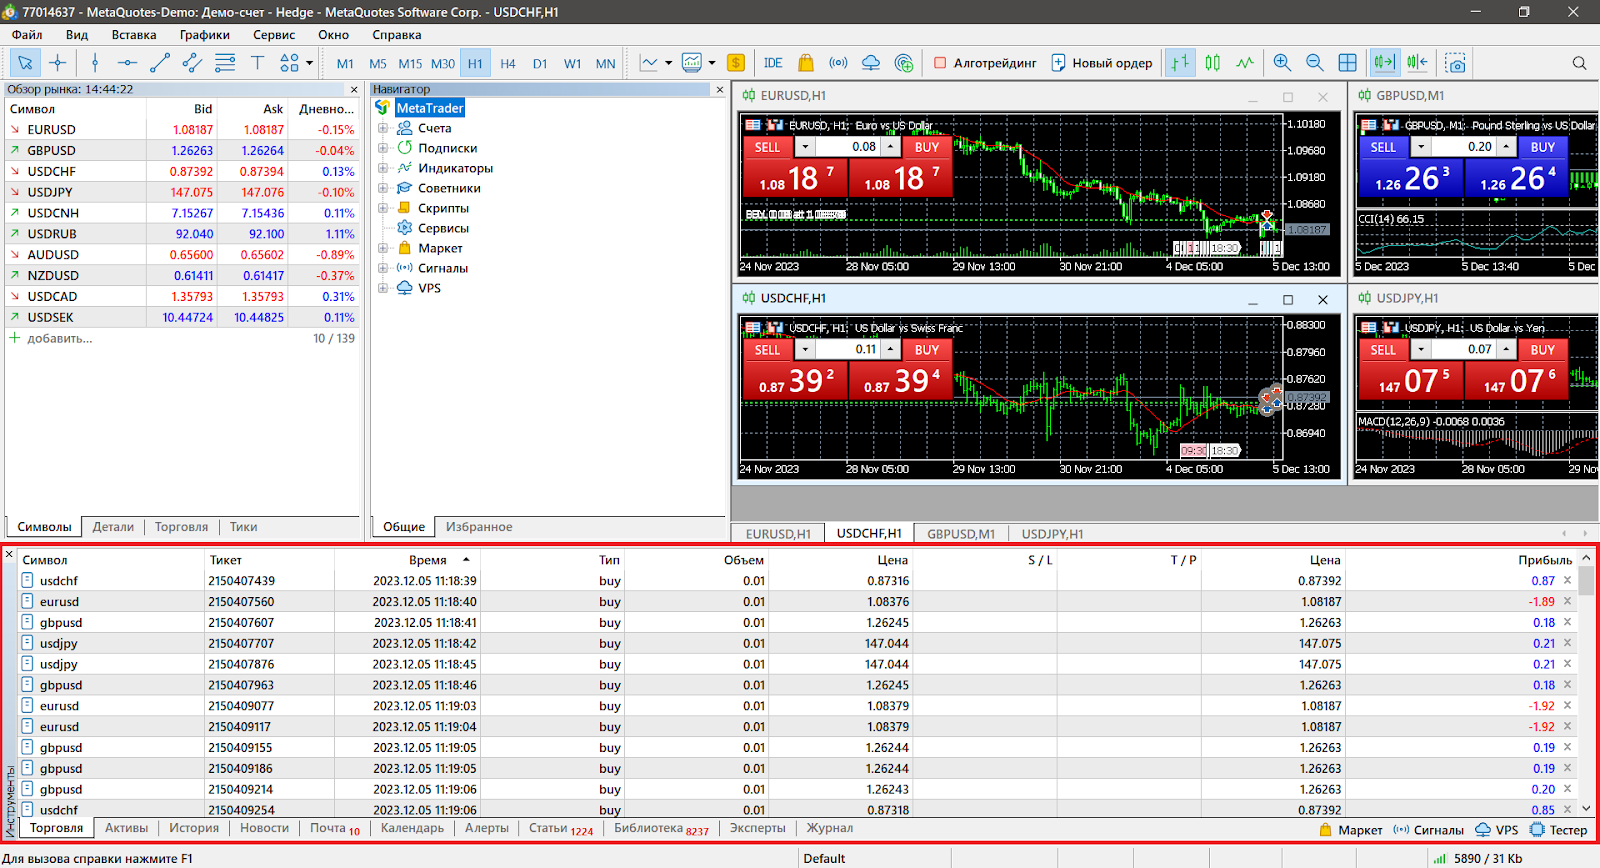Toggle chart auto-scroll to latest bar
1600x868 pixels.
coord(1384,63)
